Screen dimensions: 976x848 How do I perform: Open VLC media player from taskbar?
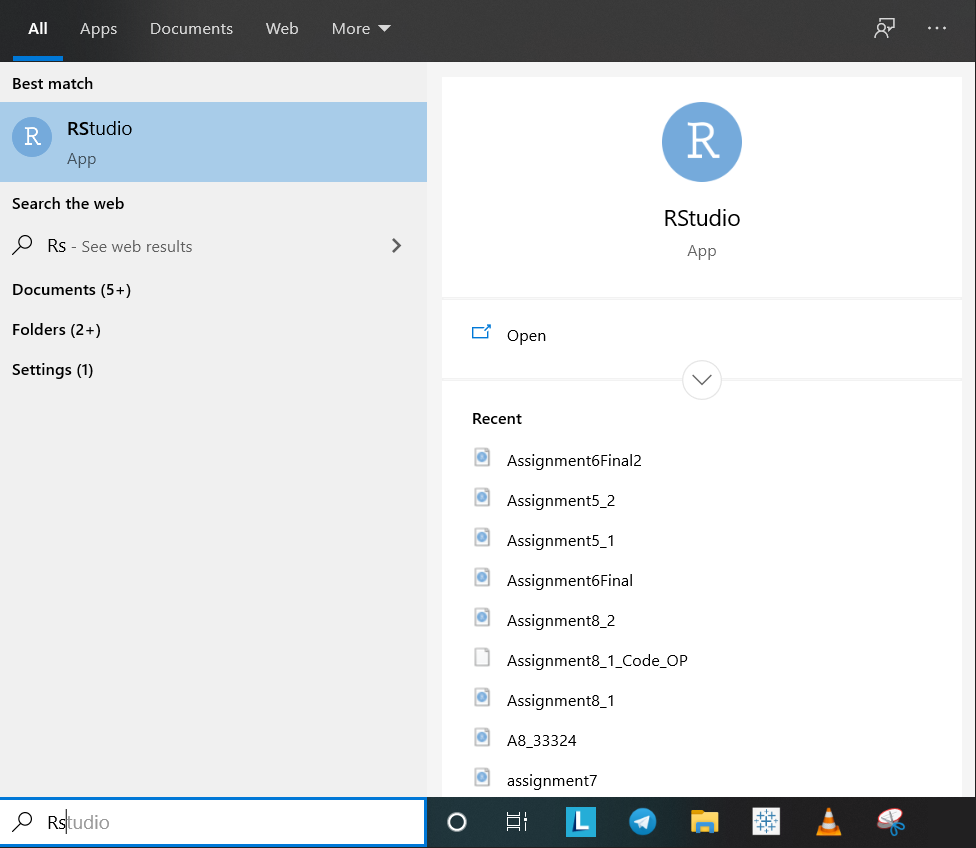828,822
